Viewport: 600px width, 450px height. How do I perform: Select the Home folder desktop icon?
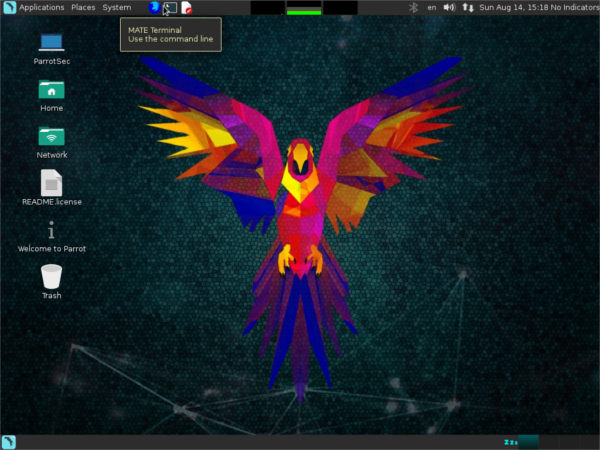tap(51, 96)
